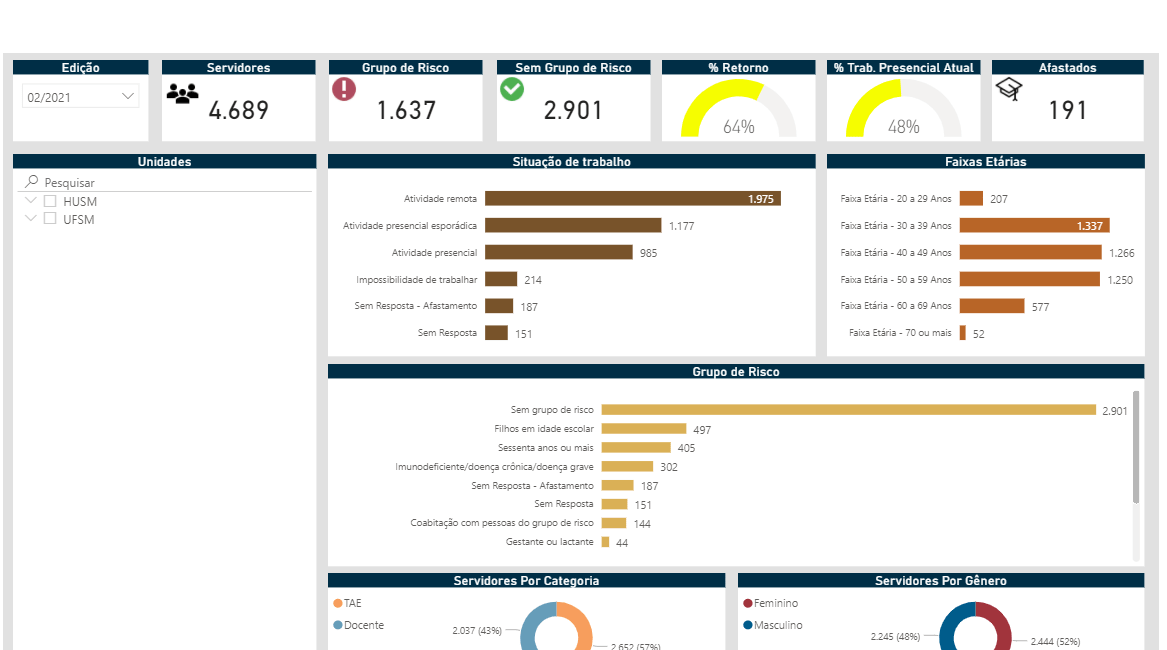
Task: Expand the HUSM tree node chevron
Action: coord(30,201)
